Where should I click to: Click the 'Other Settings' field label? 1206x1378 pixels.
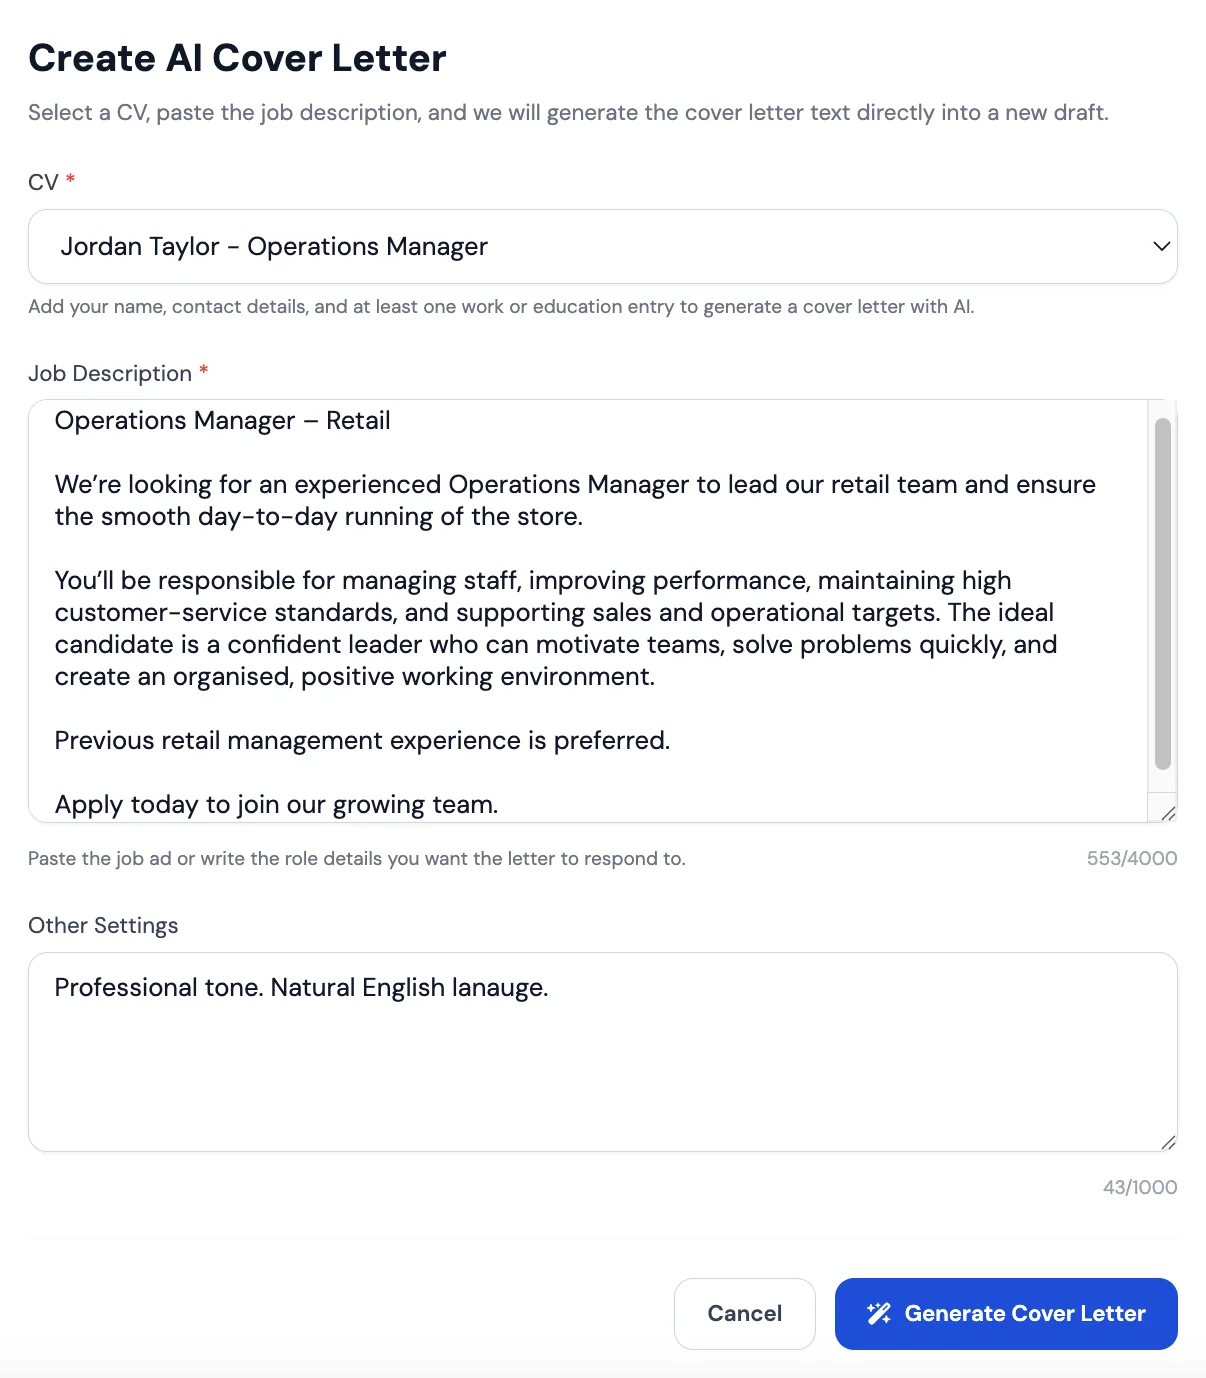point(103,925)
